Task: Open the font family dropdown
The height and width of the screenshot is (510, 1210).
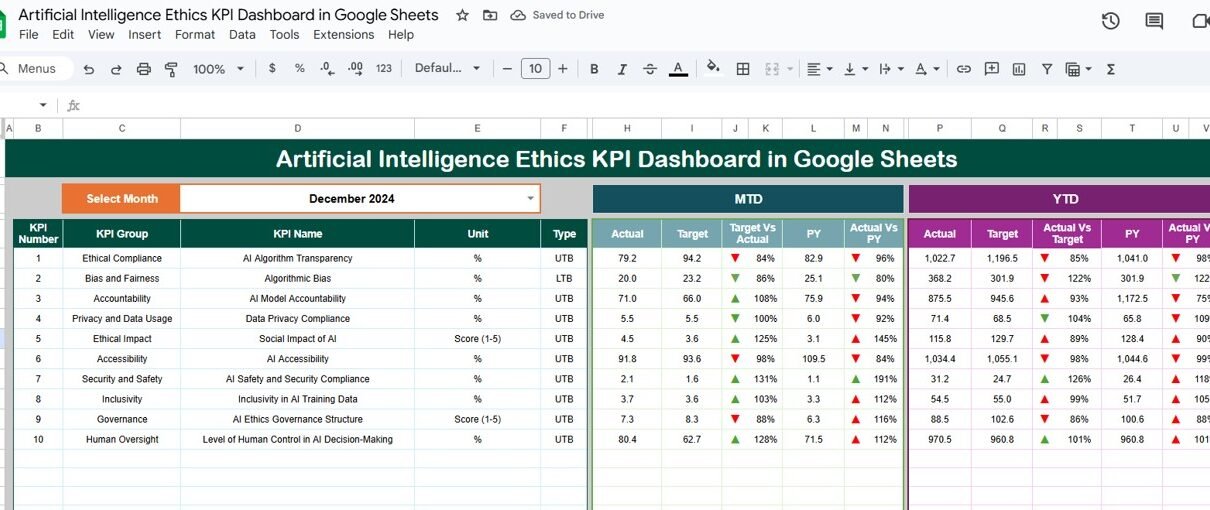Action: point(447,69)
